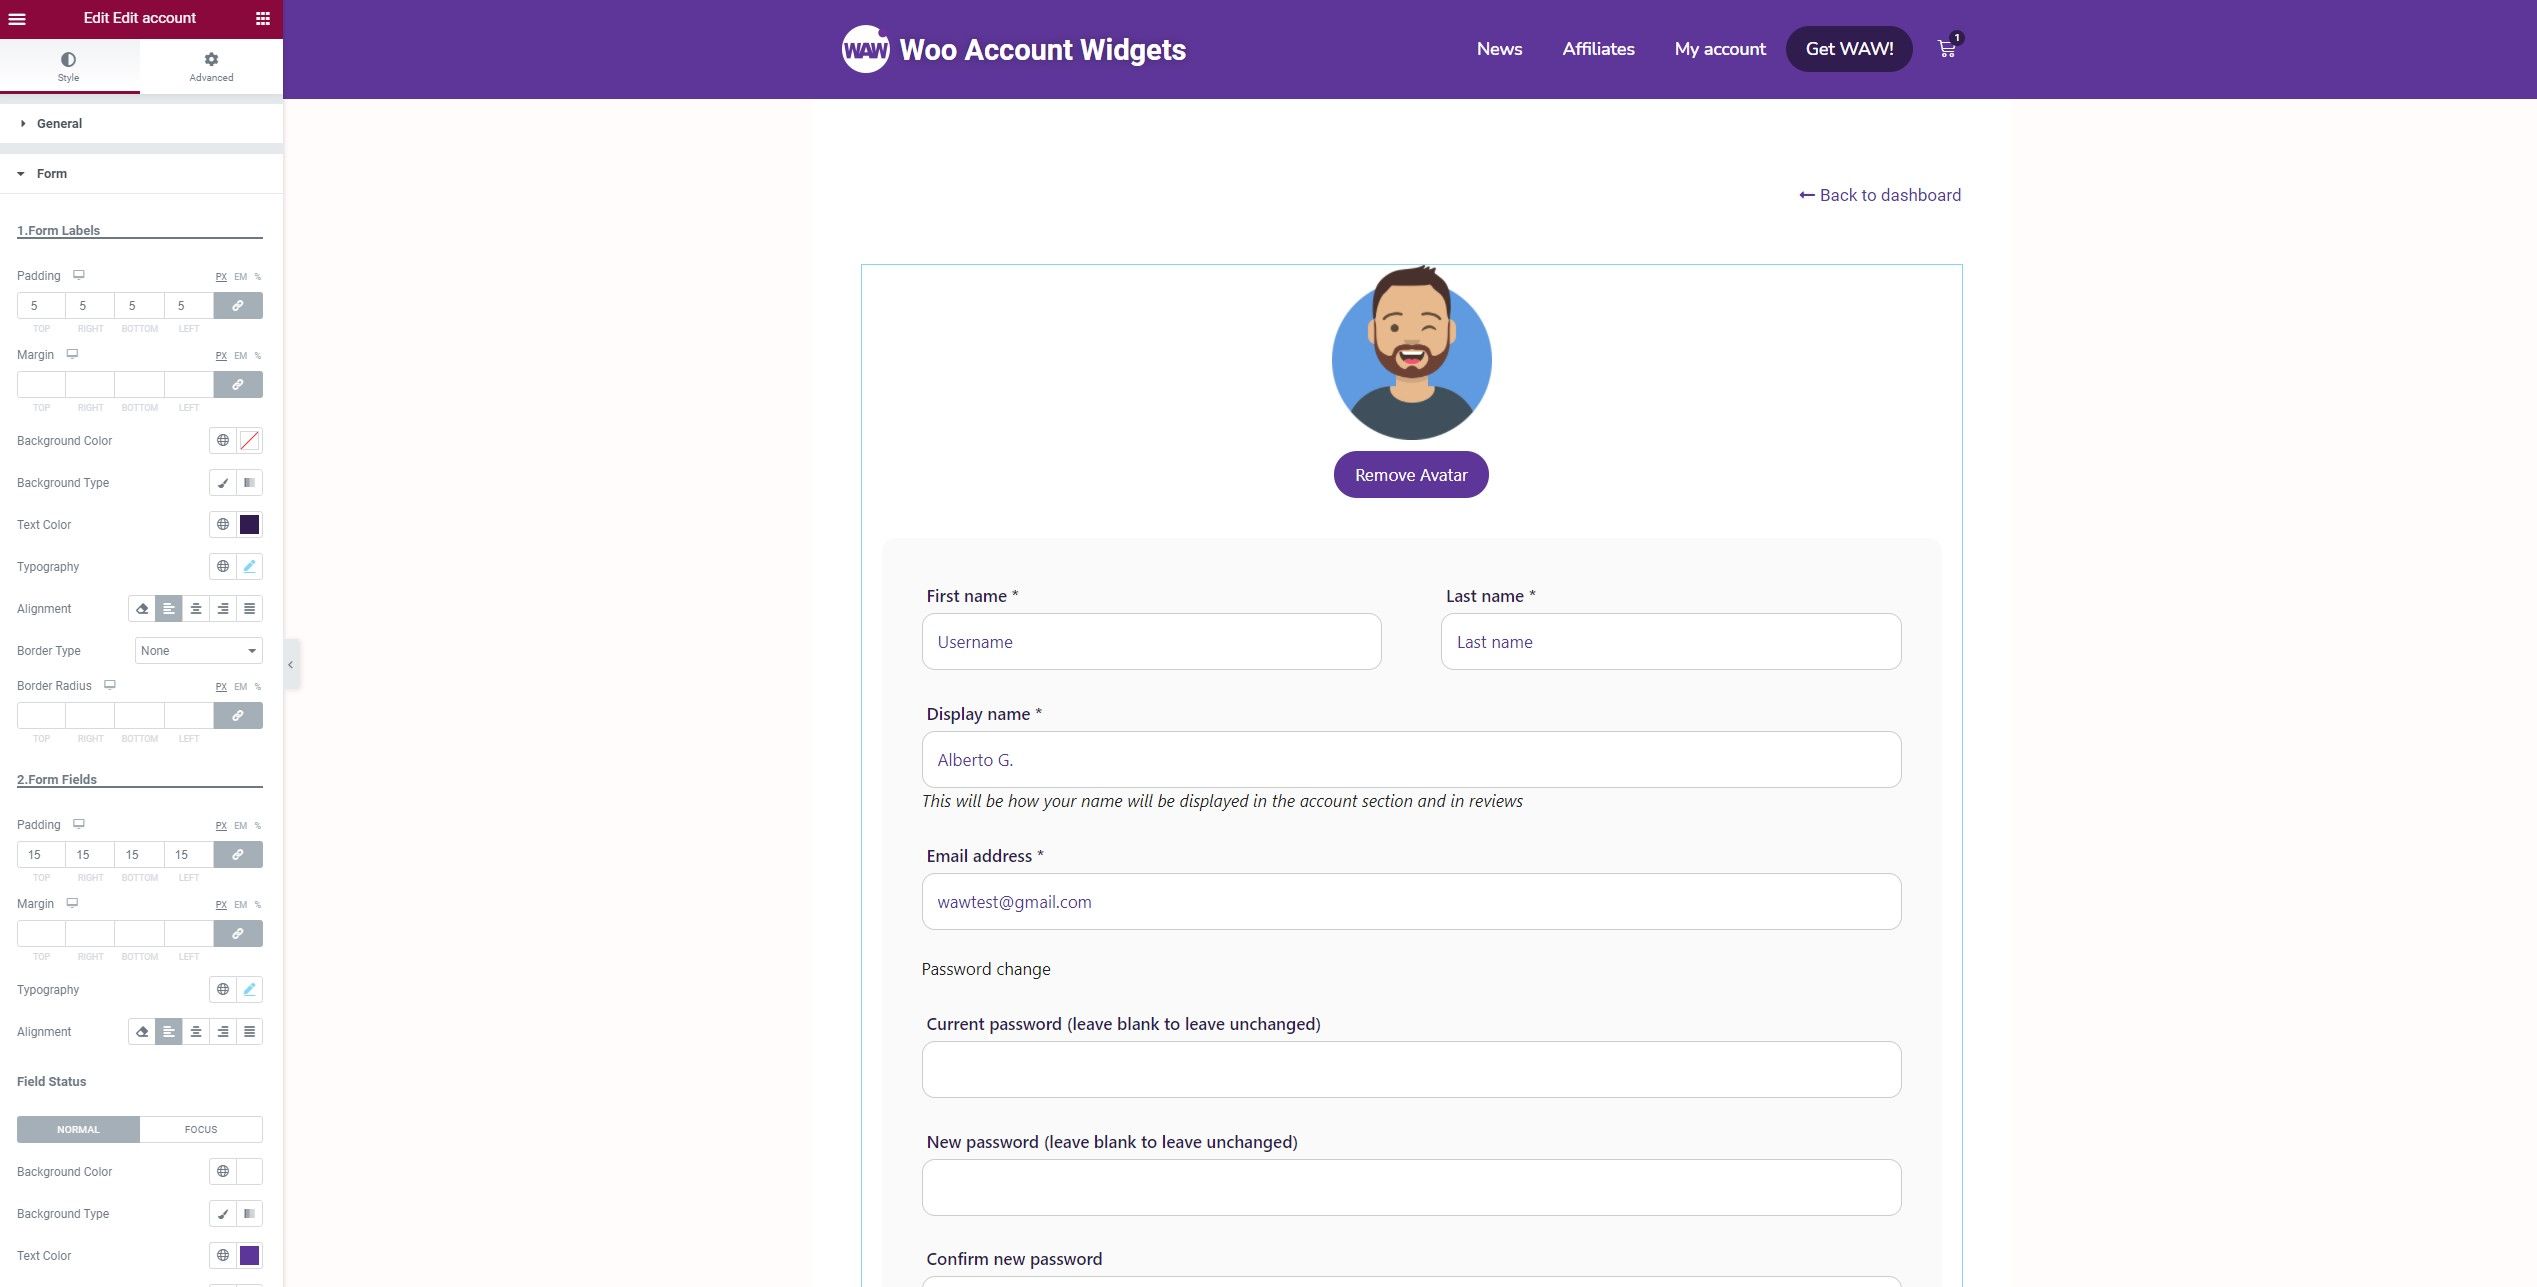
Task: Switch Form Labels Margin unit to percent
Action: [258, 356]
